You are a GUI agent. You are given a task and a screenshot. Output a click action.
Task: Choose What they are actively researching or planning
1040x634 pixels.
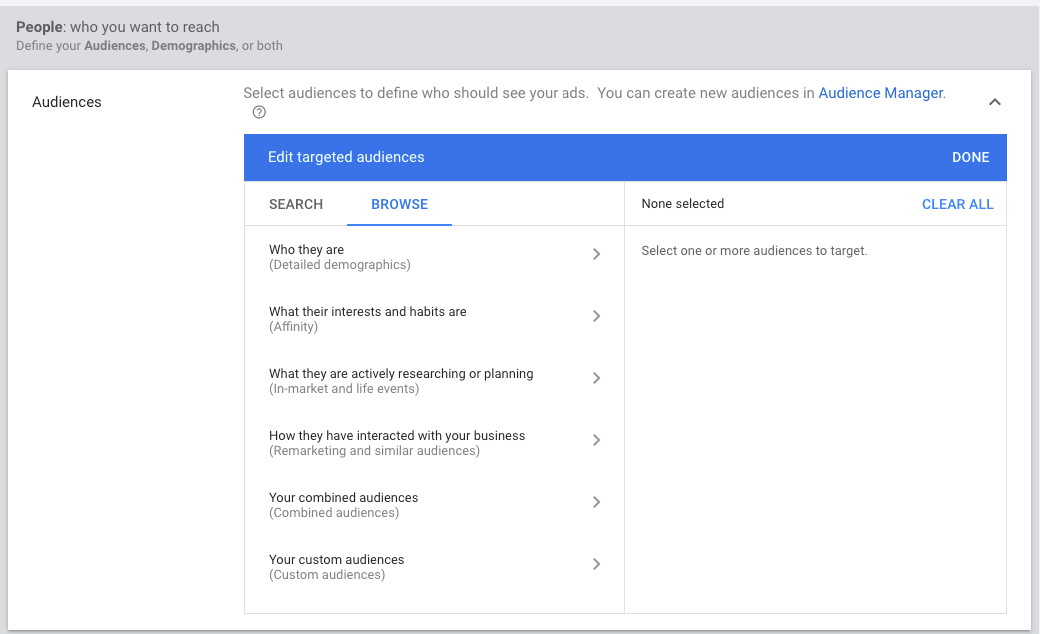click(401, 374)
